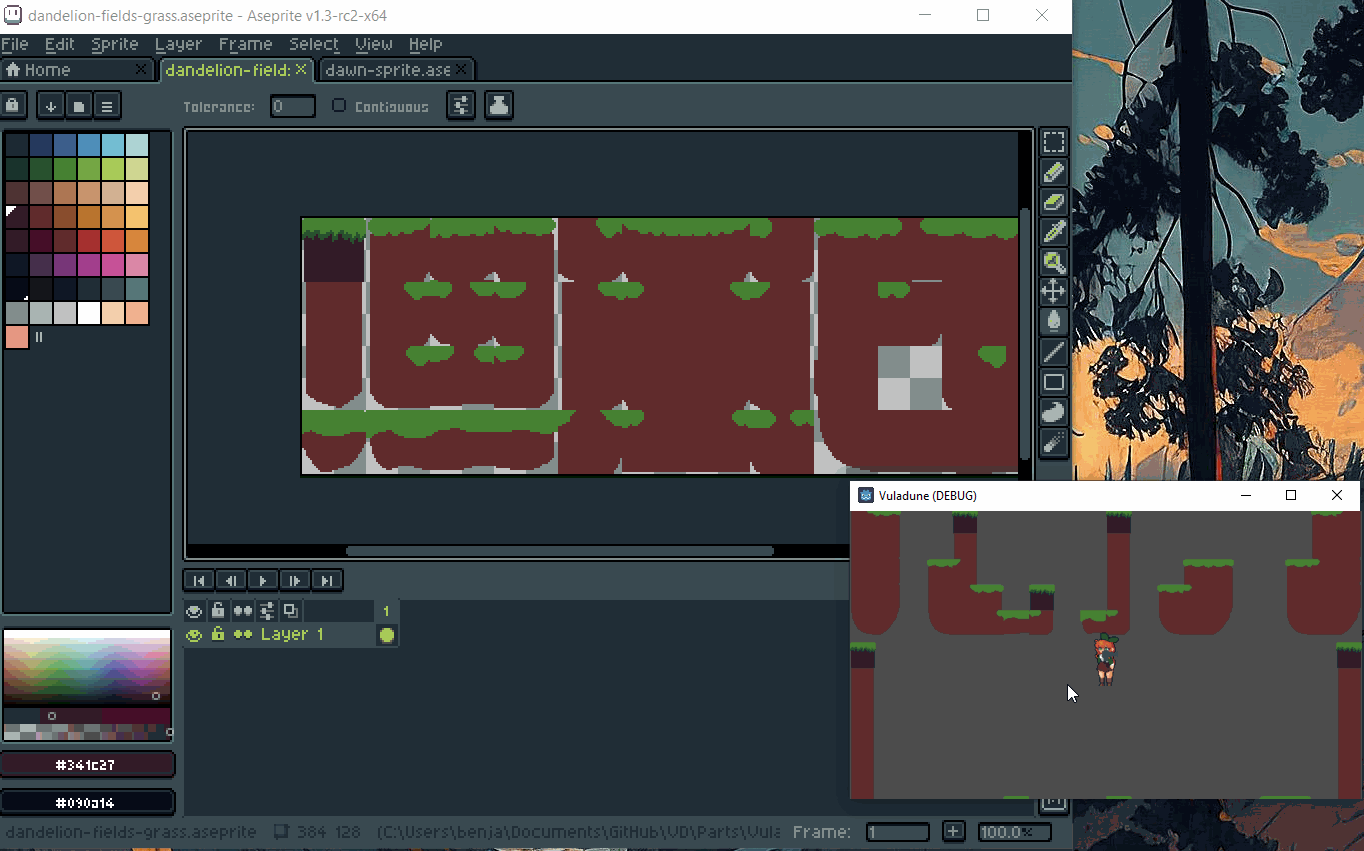
Task: Play the animation
Action: 263,580
